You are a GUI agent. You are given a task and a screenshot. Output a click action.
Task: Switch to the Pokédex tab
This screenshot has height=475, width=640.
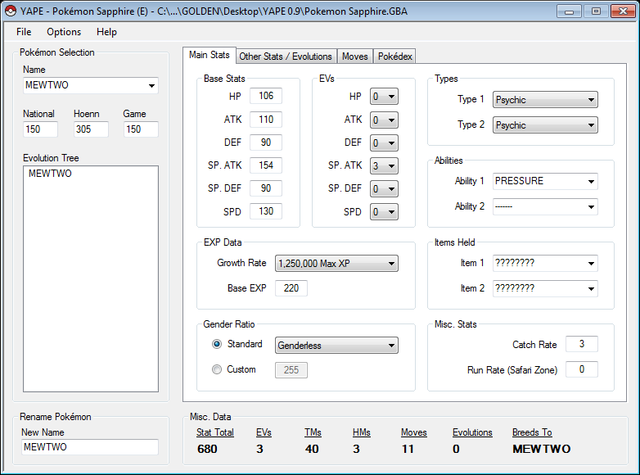[395, 56]
